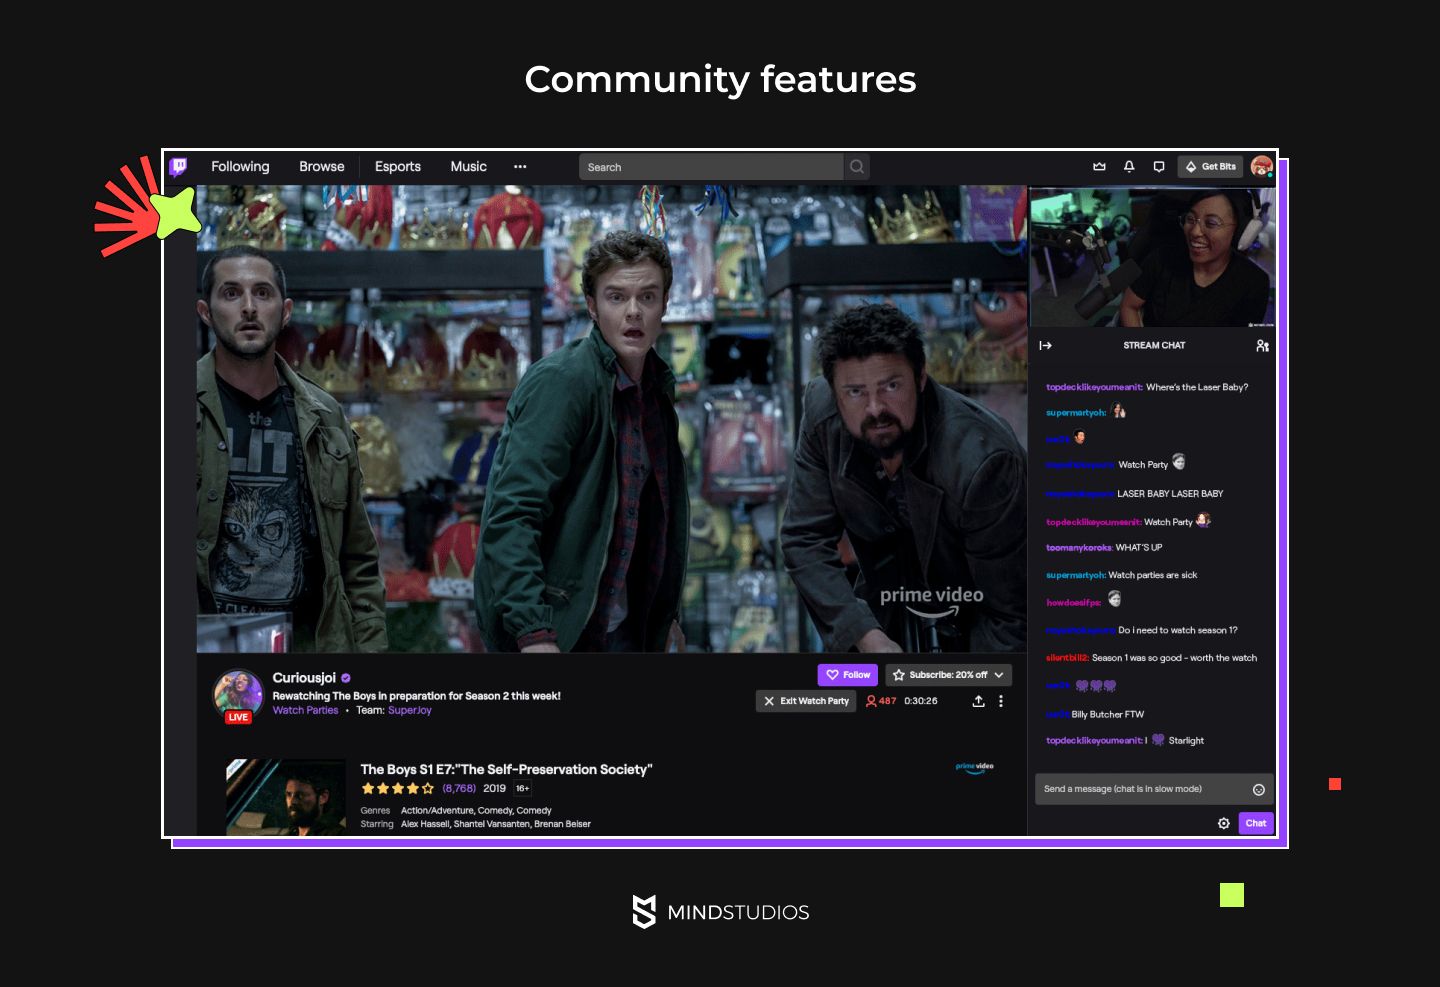1440x987 pixels.
Task: Click the purple Chat send button
Action: coord(1256,823)
